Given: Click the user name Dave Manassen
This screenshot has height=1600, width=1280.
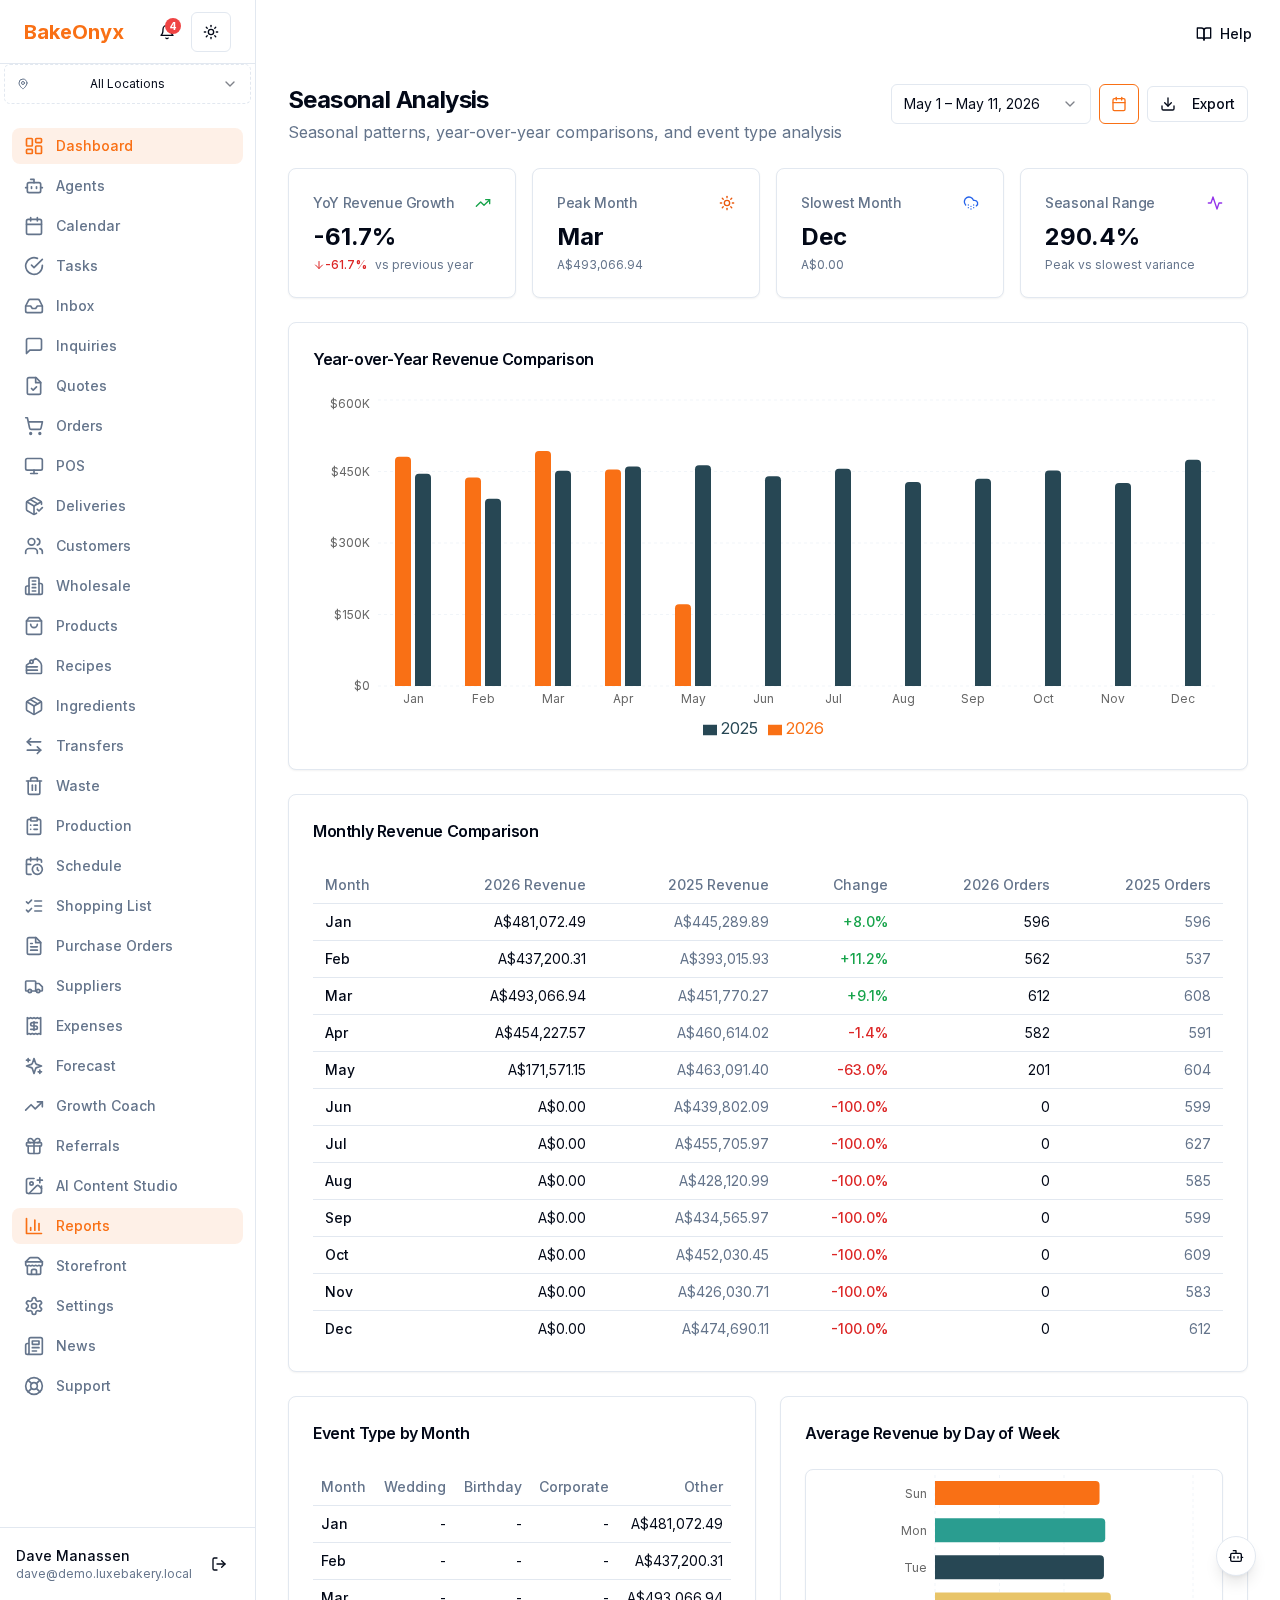Looking at the screenshot, I should 73,1556.
